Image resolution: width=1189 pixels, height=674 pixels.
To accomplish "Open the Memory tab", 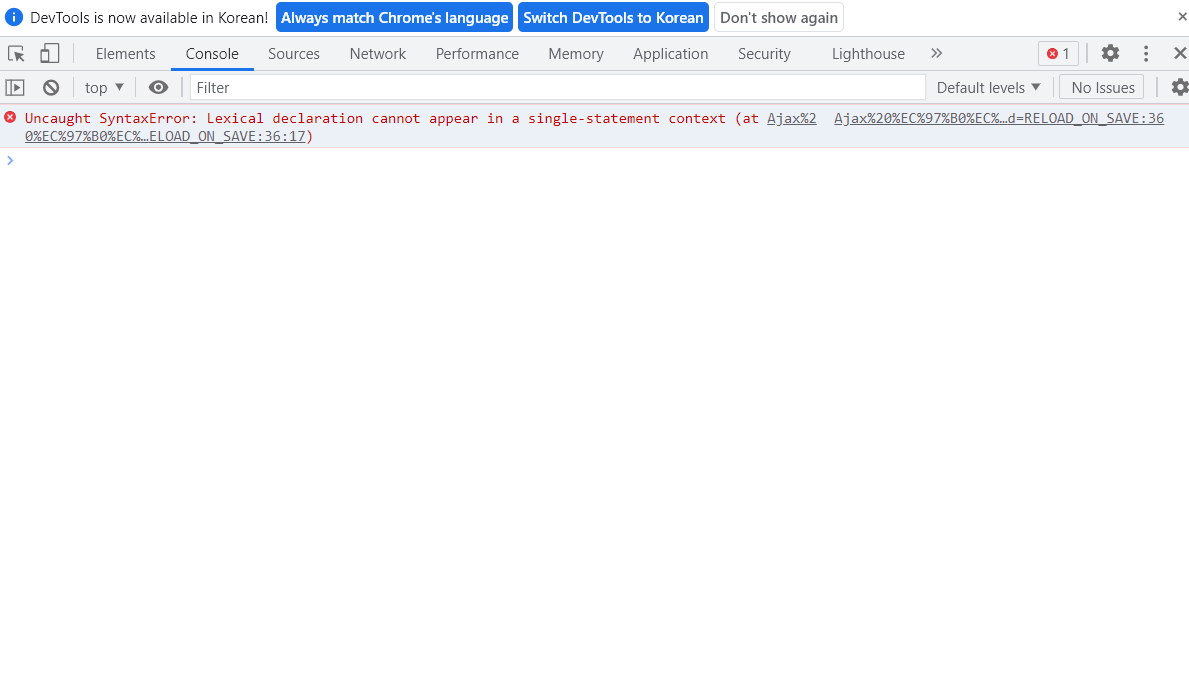I will coord(576,54).
